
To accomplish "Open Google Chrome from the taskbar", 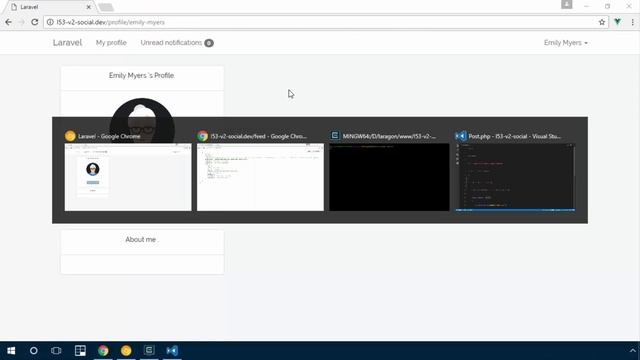I will coord(103,351).
